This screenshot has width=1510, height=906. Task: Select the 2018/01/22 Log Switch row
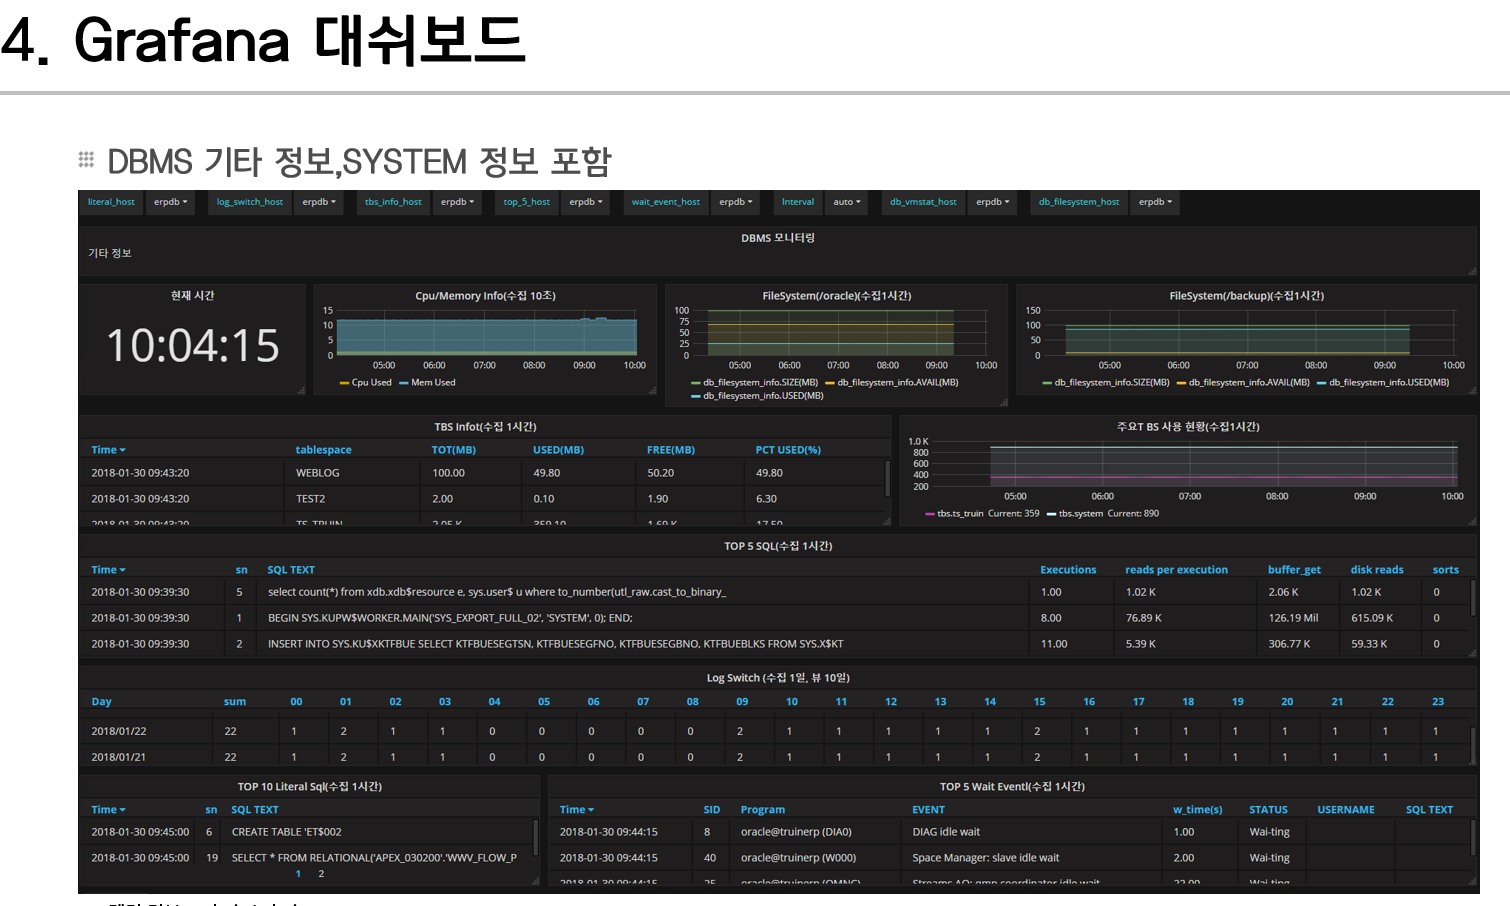[x=775, y=731]
